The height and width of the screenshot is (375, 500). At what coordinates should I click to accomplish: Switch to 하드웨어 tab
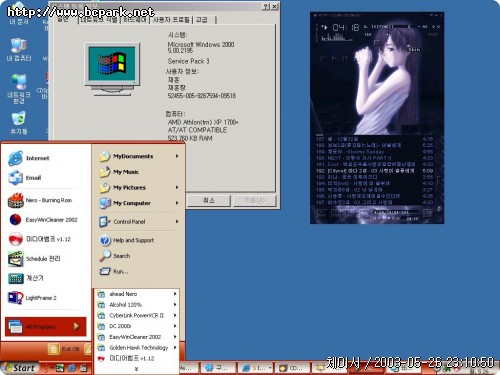click(x=134, y=20)
